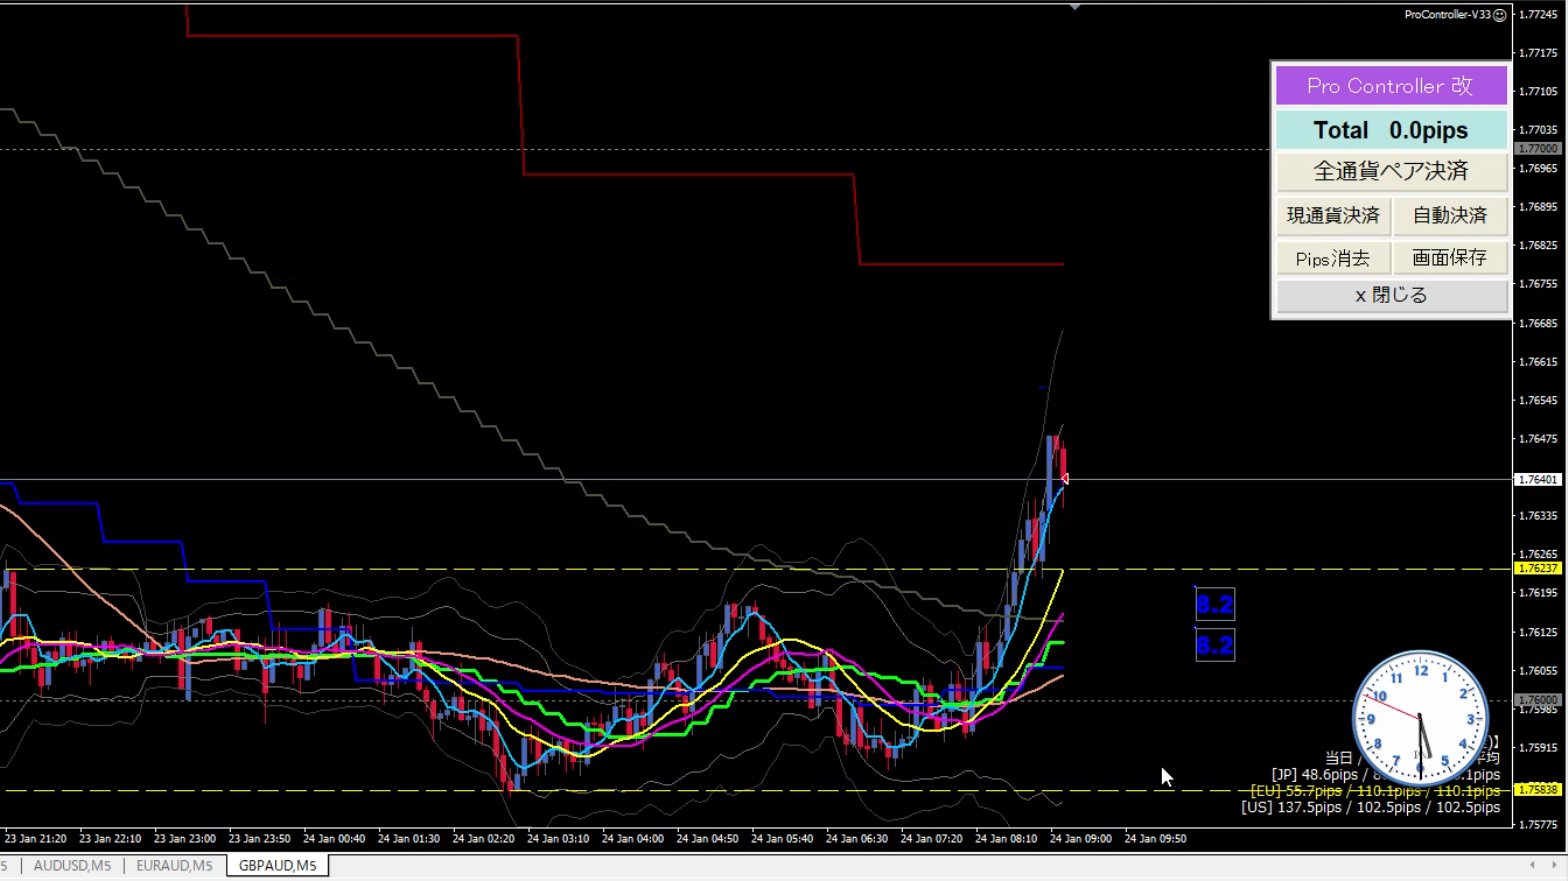Click the 1.76685 price scale value

click(x=1538, y=324)
